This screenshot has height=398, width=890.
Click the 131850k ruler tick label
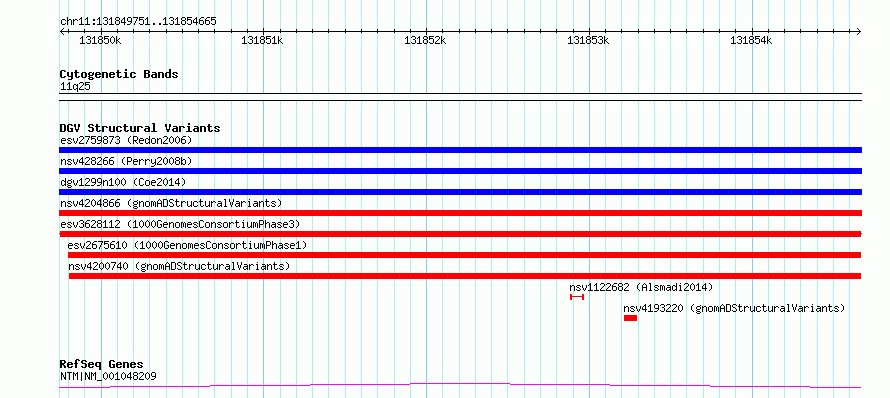(100, 40)
